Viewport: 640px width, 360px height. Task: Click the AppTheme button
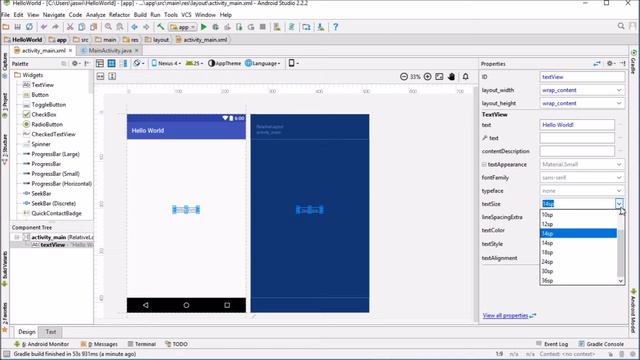pyautogui.click(x=224, y=63)
